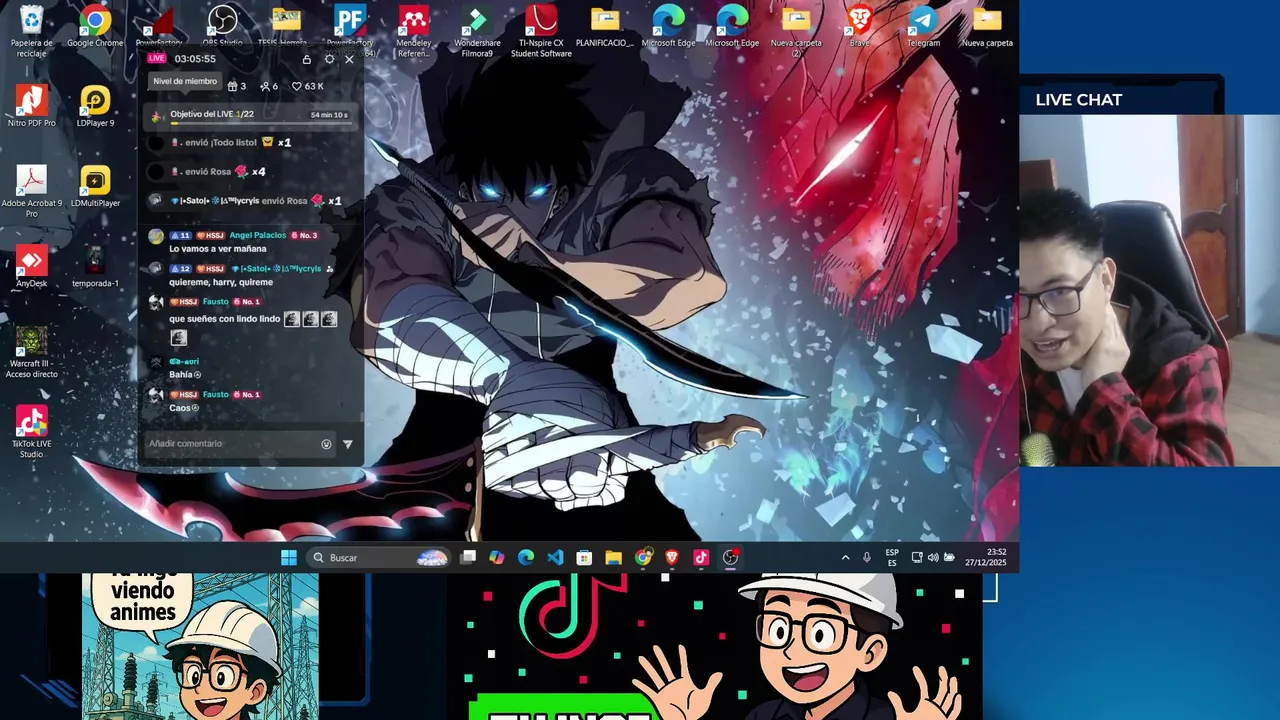Open OBS Studio from the taskbar
Image resolution: width=1280 pixels, height=720 pixels.
[731, 558]
